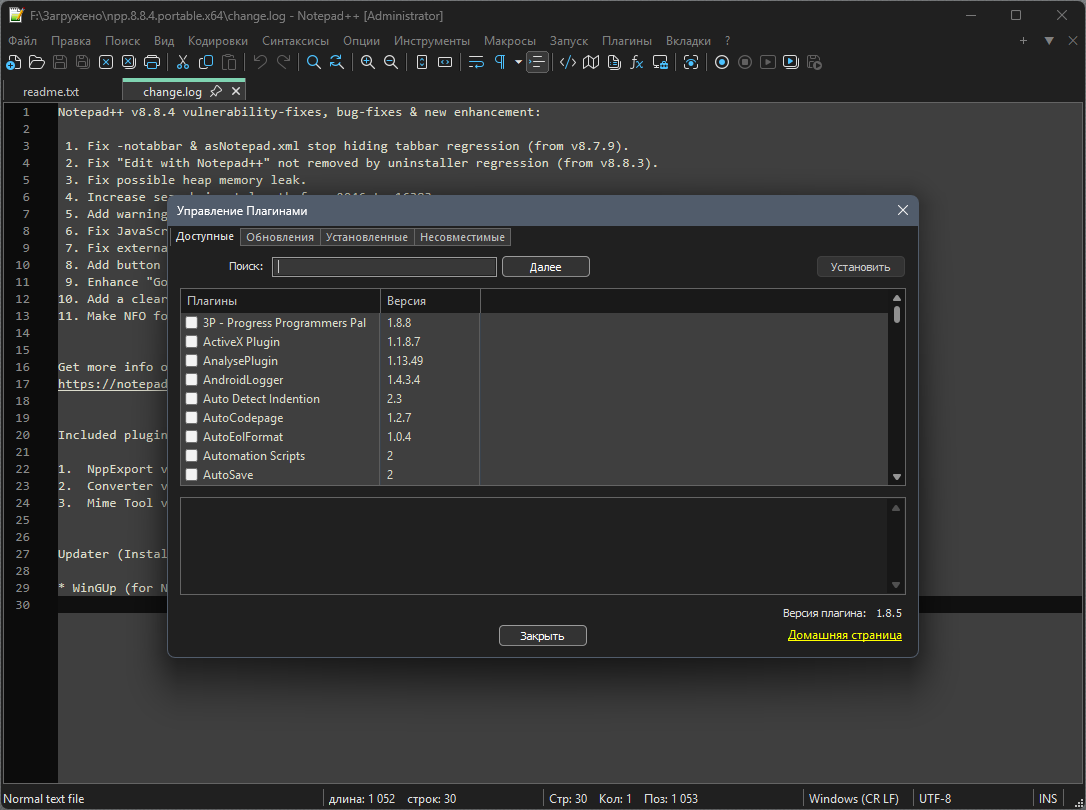Open Find with the magnifier icon

pyautogui.click(x=314, y=62)
